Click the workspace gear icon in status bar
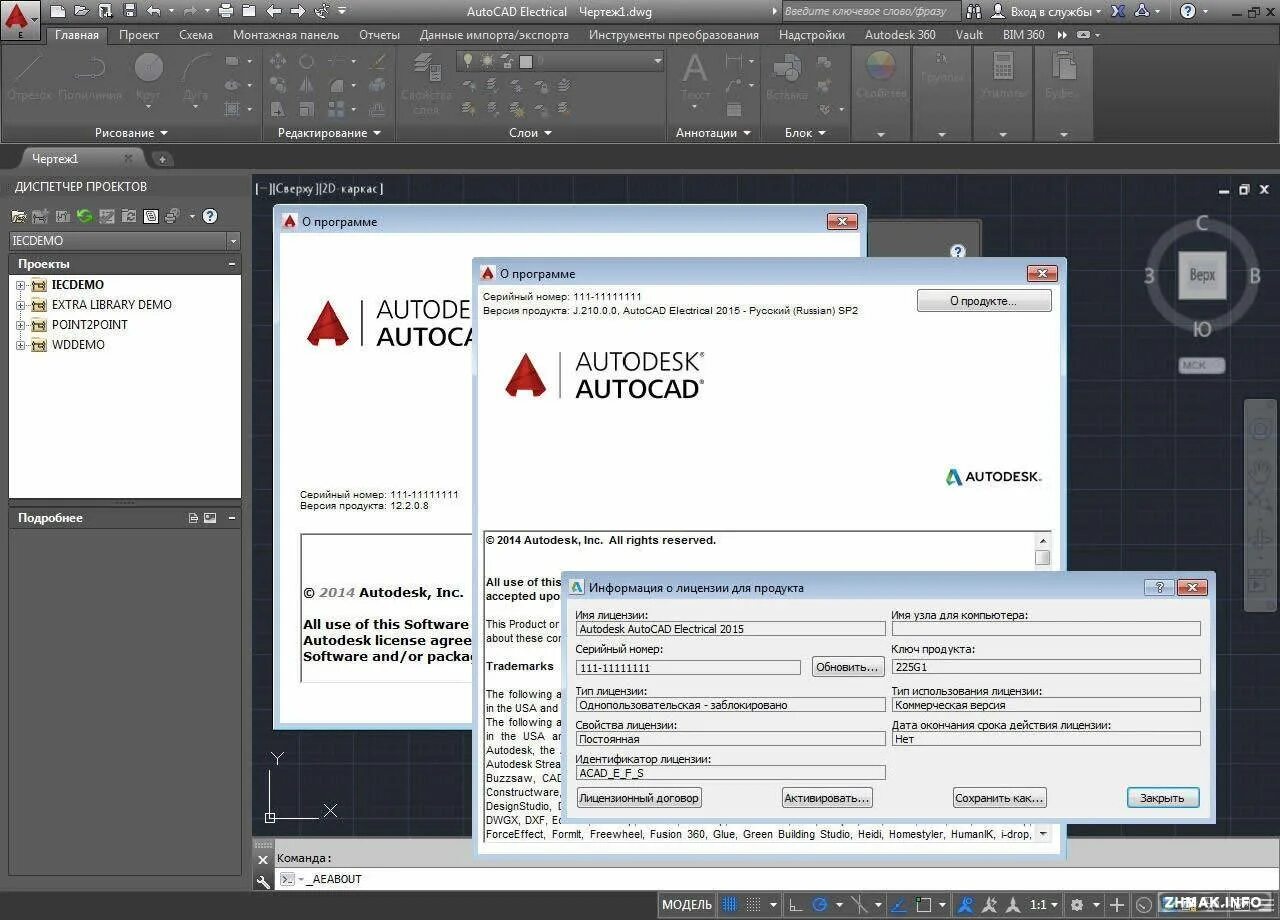 (1077, 905)
